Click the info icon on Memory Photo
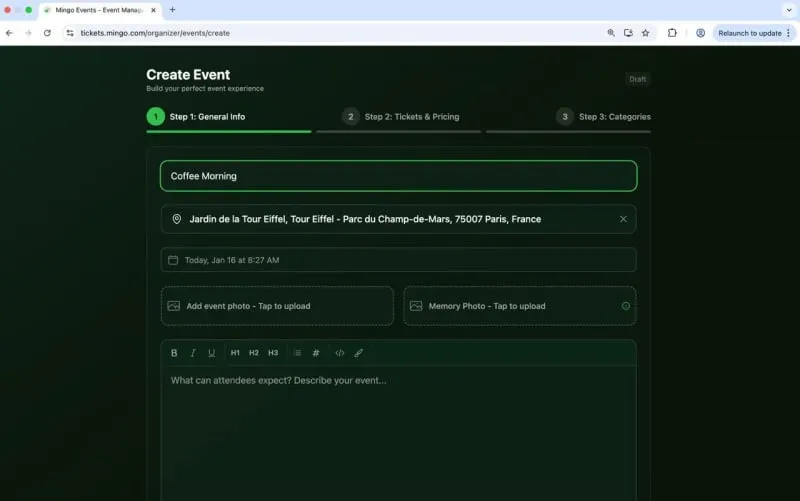The height and width of the screenshot is (501, 800). pos(626,306)
